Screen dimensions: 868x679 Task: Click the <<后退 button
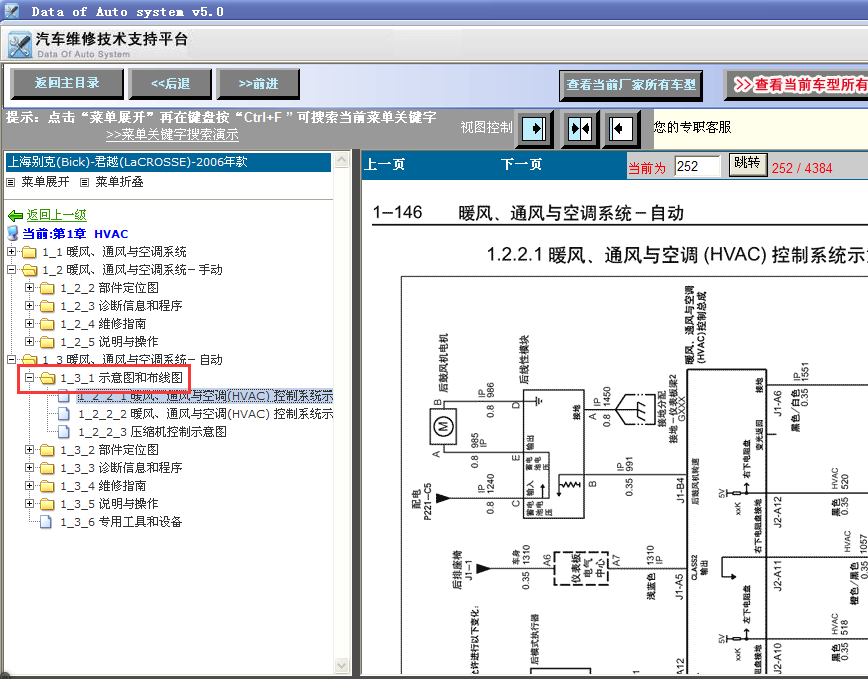click(170, 84)
